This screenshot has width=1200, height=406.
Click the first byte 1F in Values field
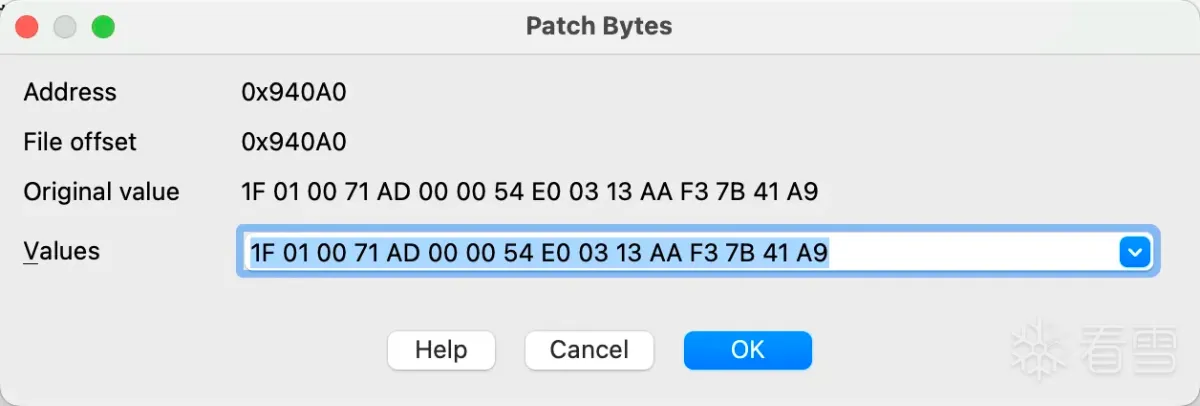pos(262,253)
